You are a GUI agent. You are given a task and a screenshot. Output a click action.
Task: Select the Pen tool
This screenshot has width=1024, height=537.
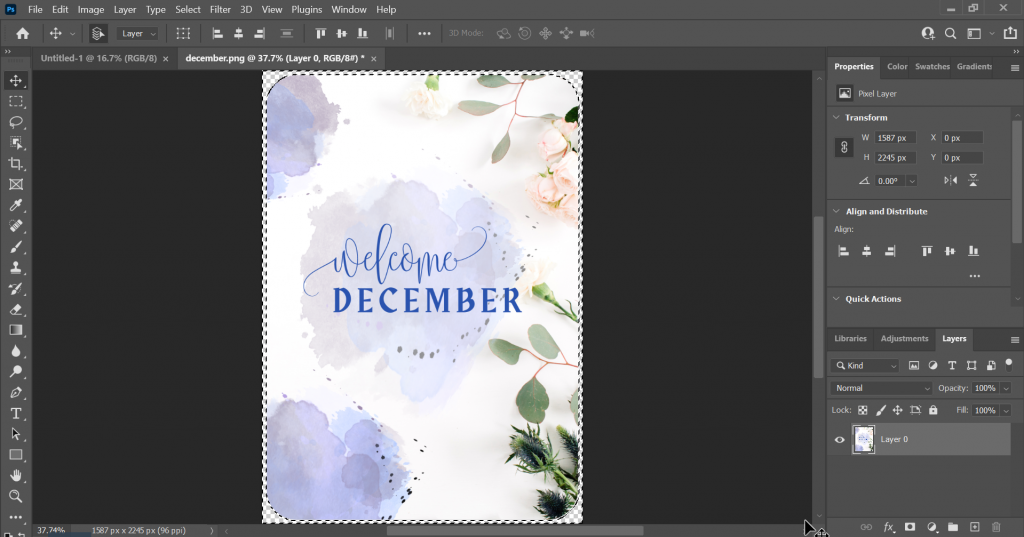coord(16,393)
